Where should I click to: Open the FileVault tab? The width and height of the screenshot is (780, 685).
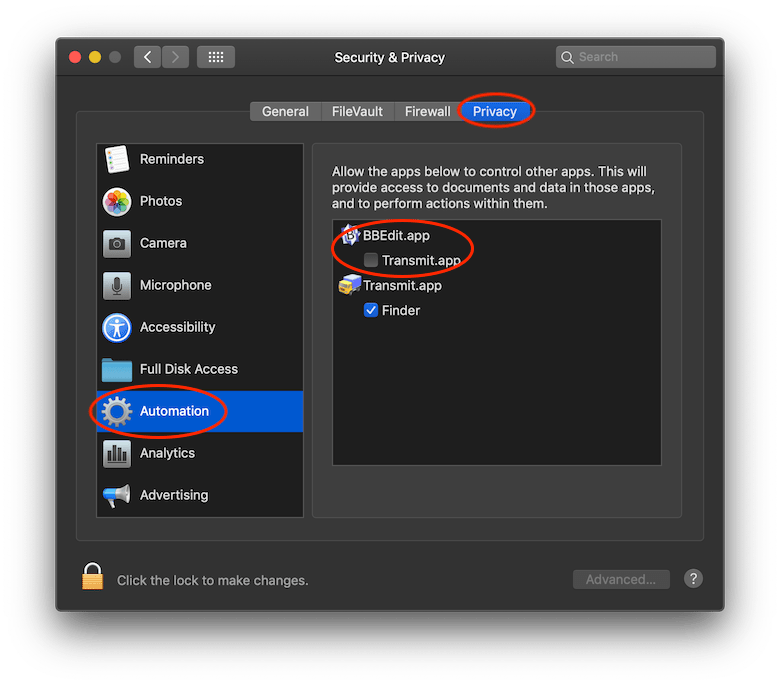[x=357, y=112]
